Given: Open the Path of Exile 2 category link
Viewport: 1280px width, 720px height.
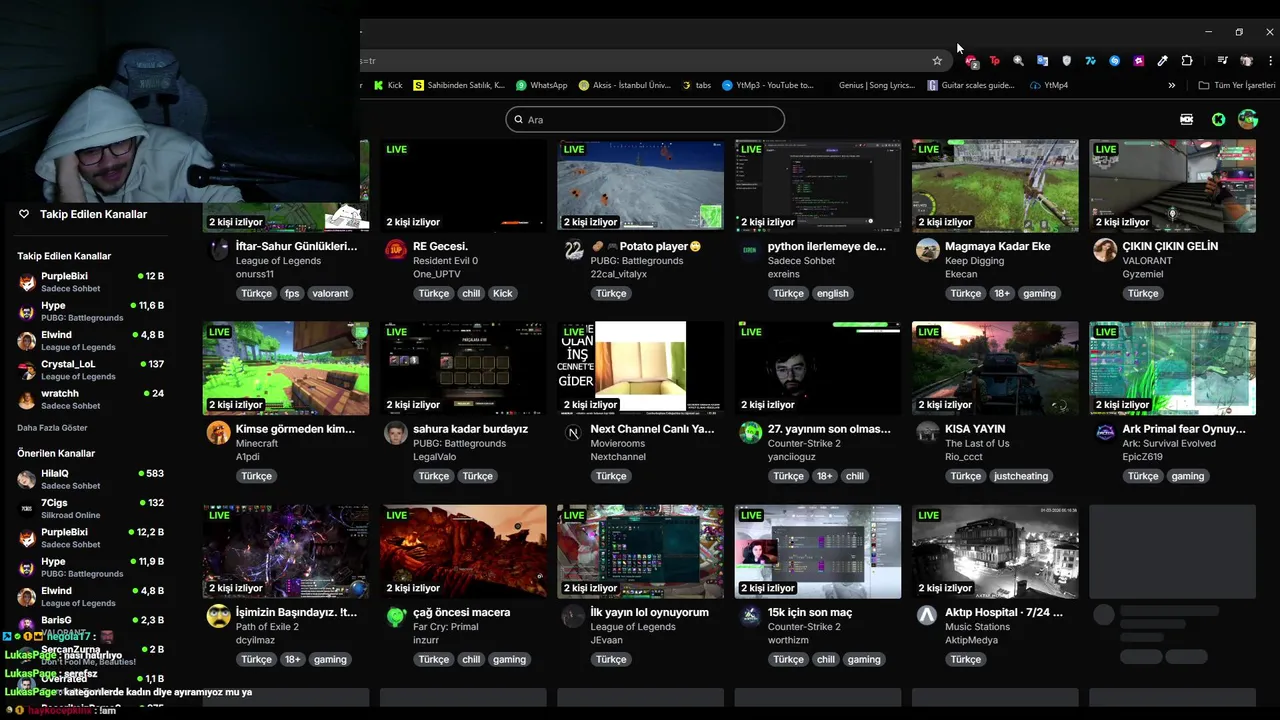Looking at the screenshot, I should click(x=267, y=627).
